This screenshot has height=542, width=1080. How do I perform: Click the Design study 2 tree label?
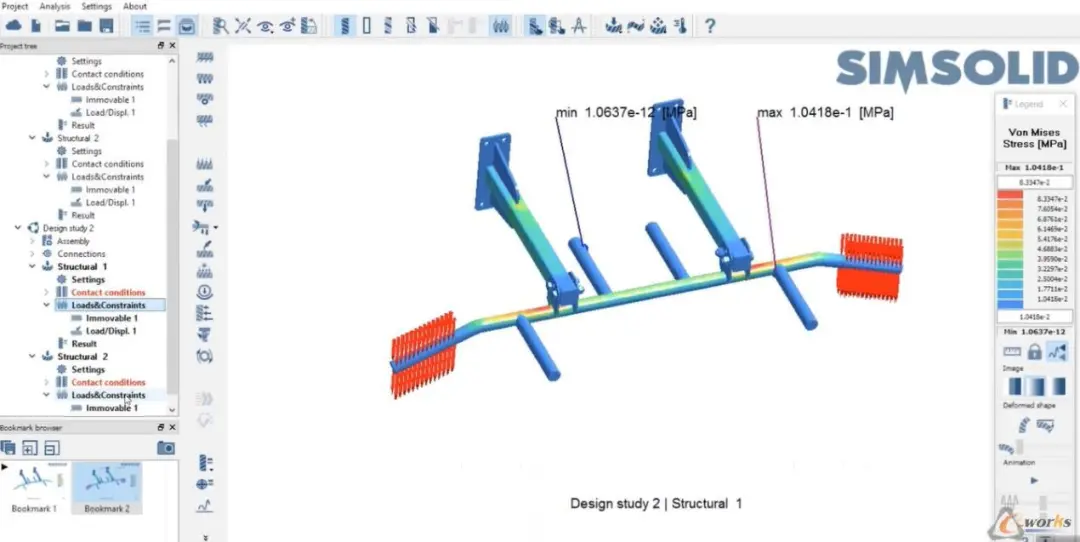pyautogui.click(x=68, y=228)
